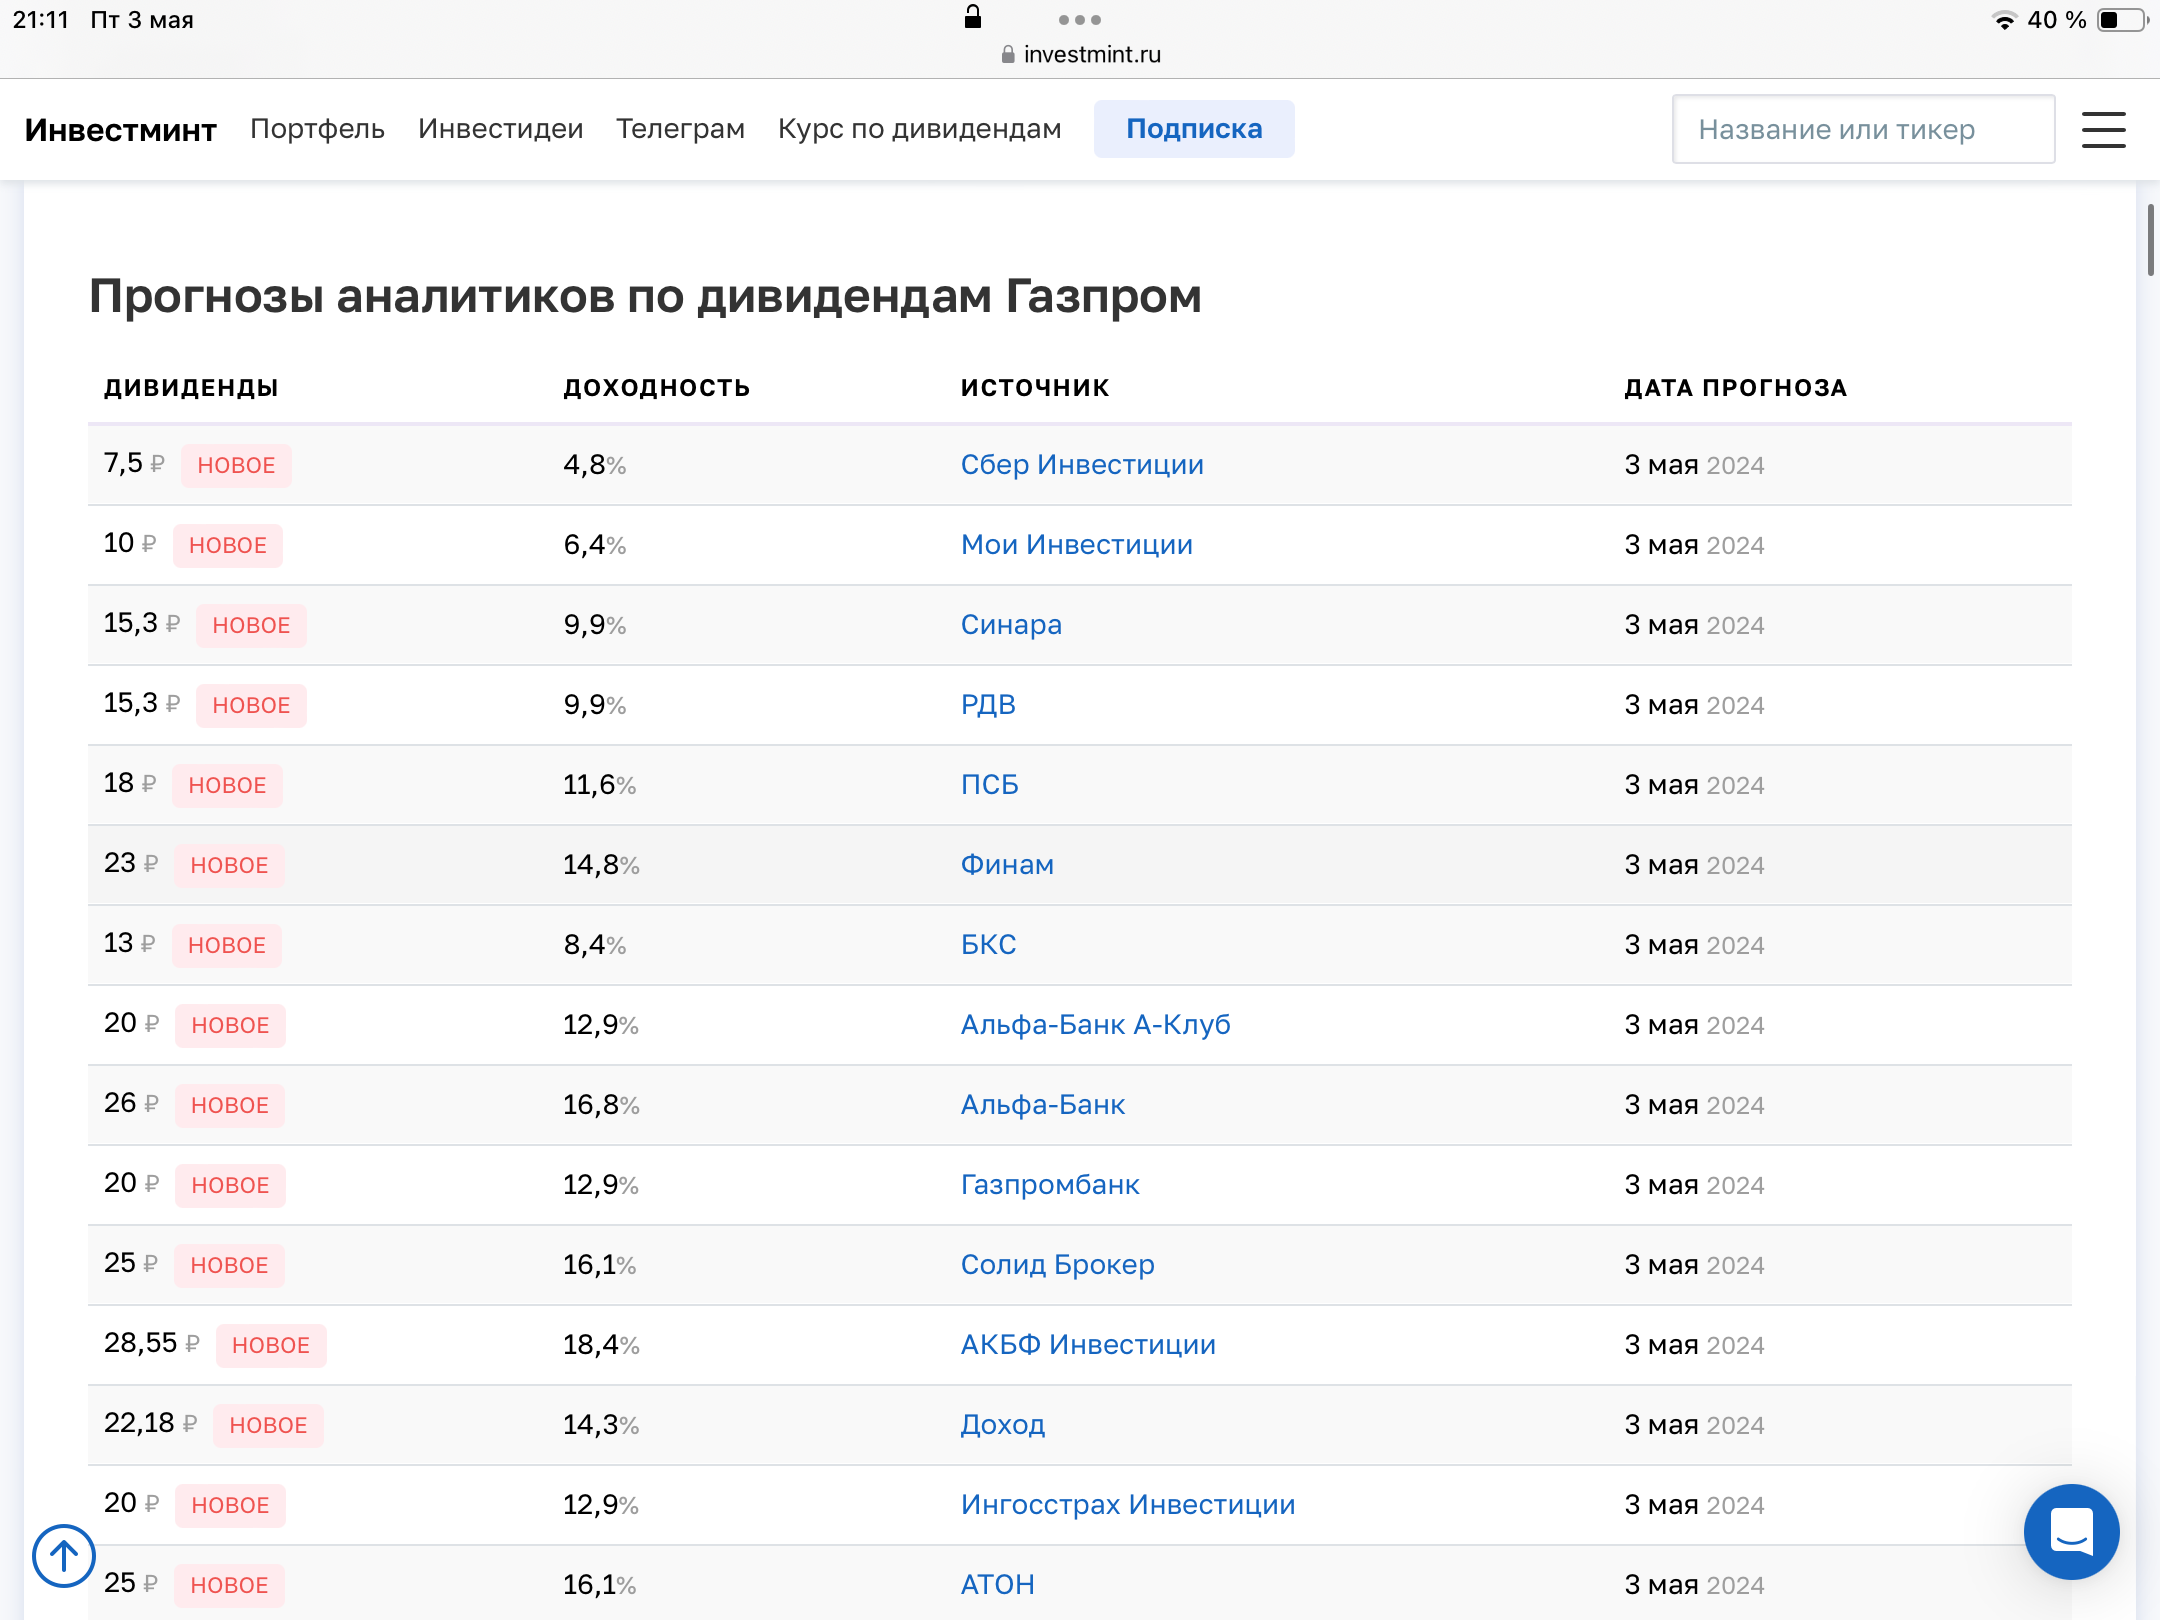Screen dimensions: 2160x1620
Task: Open the ПСБ source link
Action: coord(989,785)
